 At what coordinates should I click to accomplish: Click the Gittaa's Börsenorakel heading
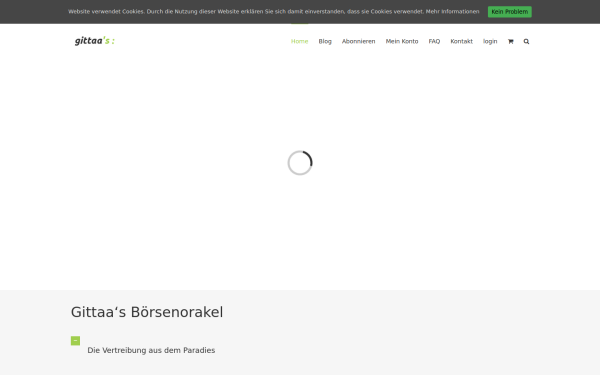point(147,312)
